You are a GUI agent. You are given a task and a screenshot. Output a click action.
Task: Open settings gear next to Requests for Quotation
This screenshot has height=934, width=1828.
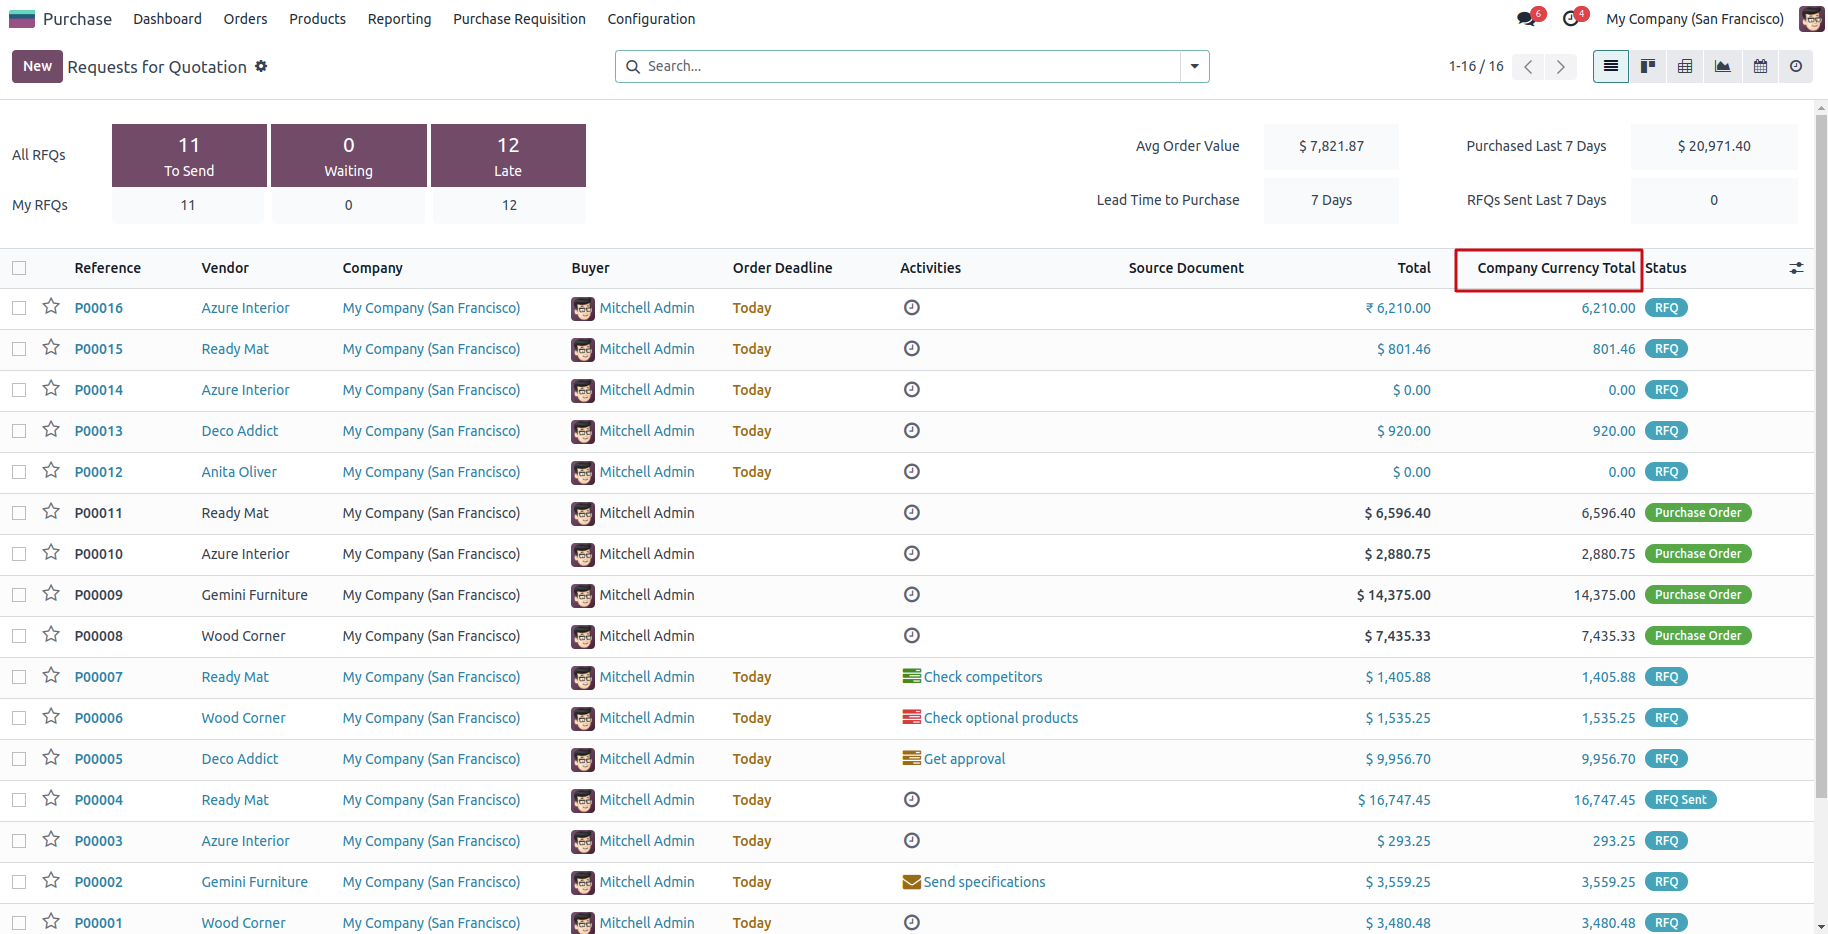(261, 66)
